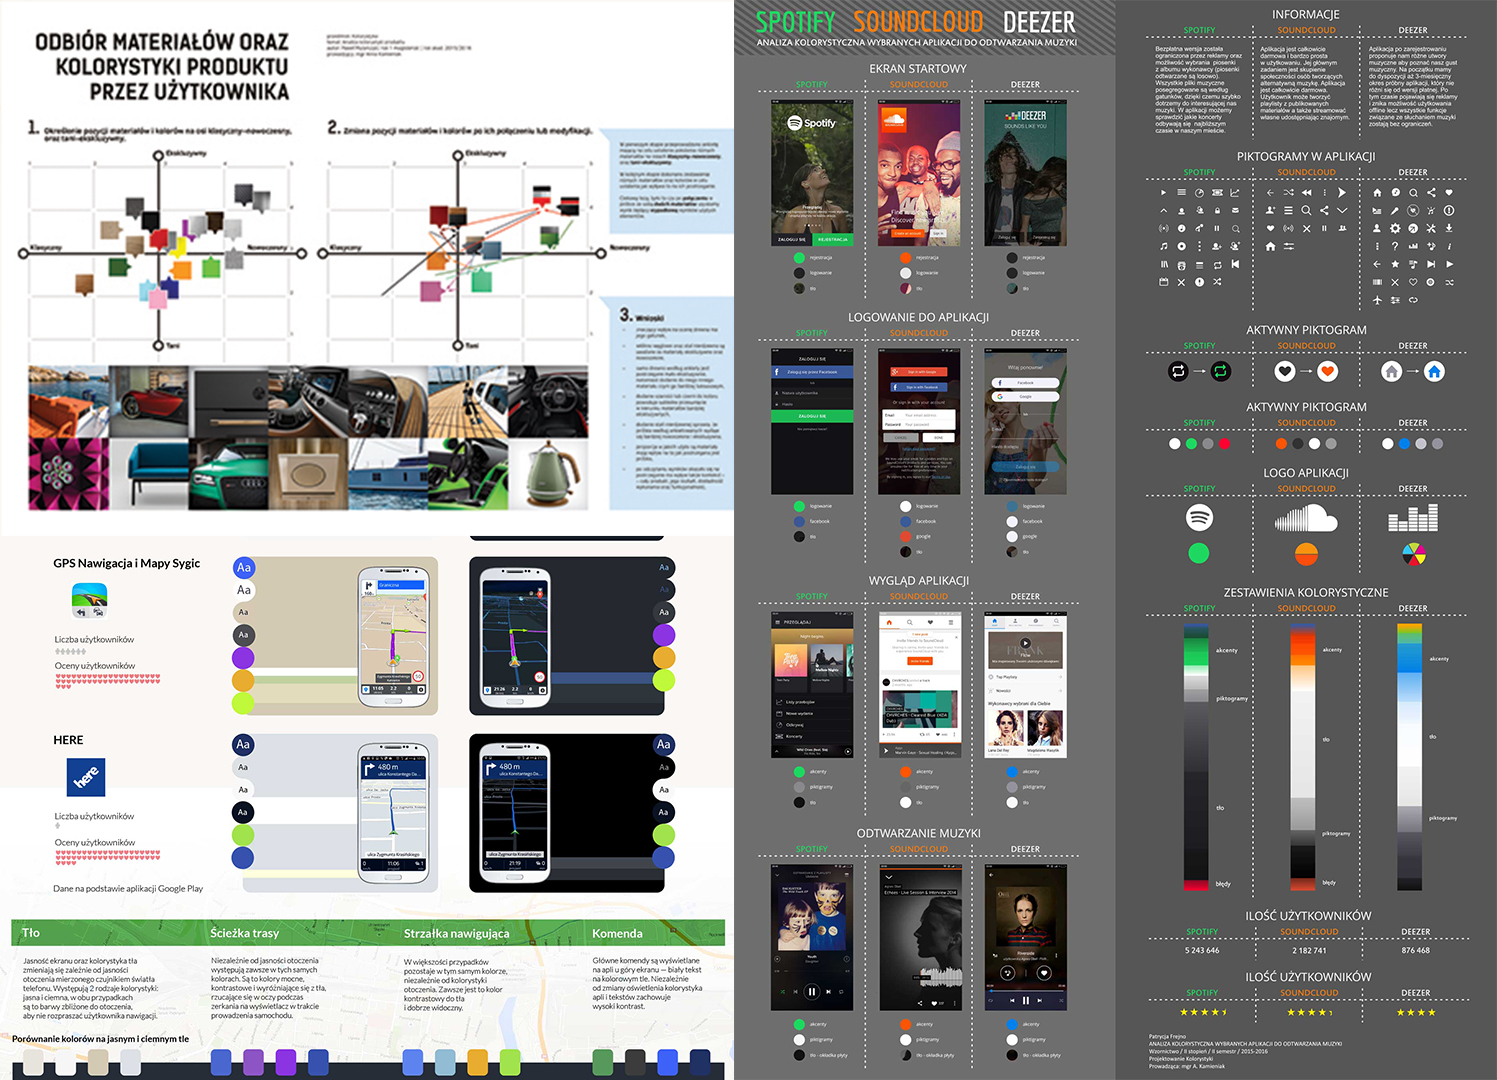Click the blue Aa circle beside light Sygic mockup
The image size is (1497, 1080).
(x=243, y=568)
